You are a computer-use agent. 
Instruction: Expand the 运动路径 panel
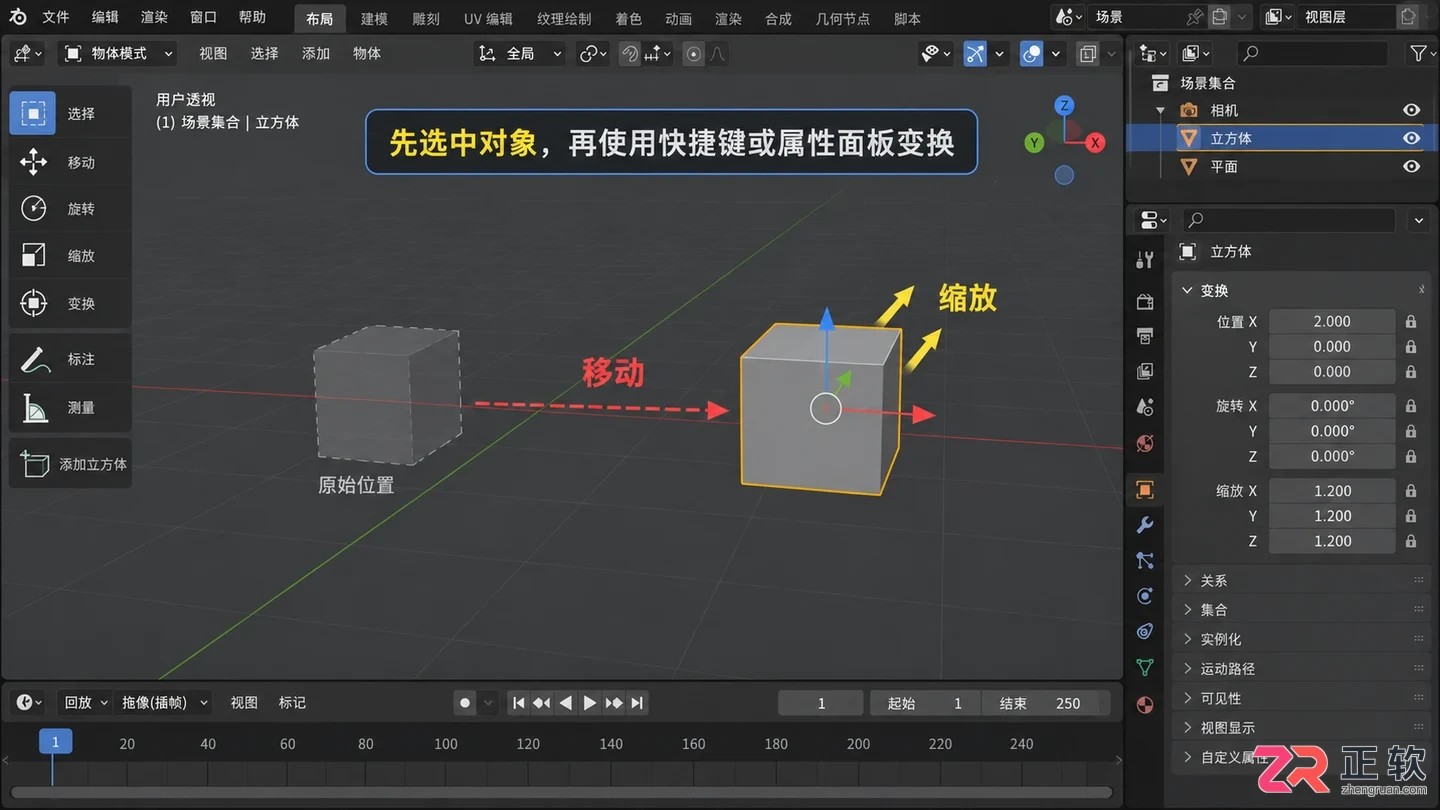[x=1301, y=668]
